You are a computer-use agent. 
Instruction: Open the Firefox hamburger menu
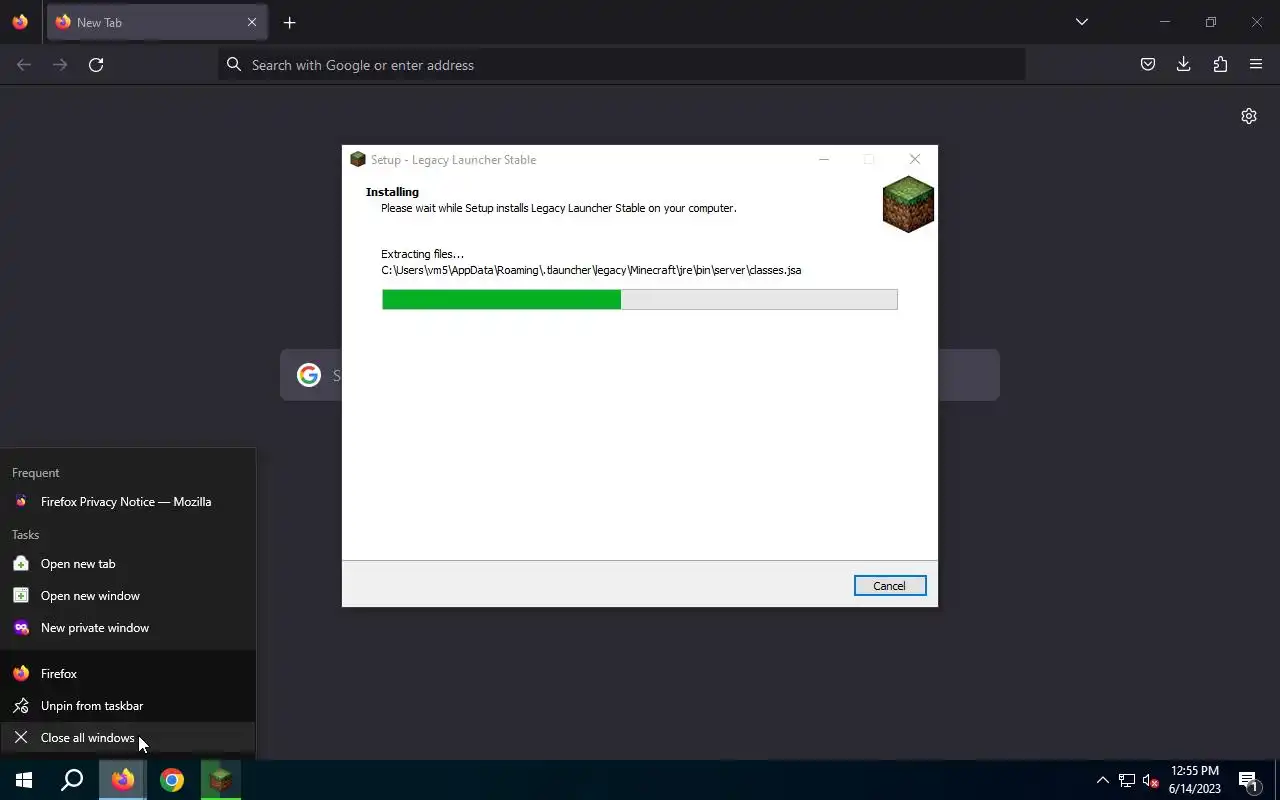pos(1256,65)
